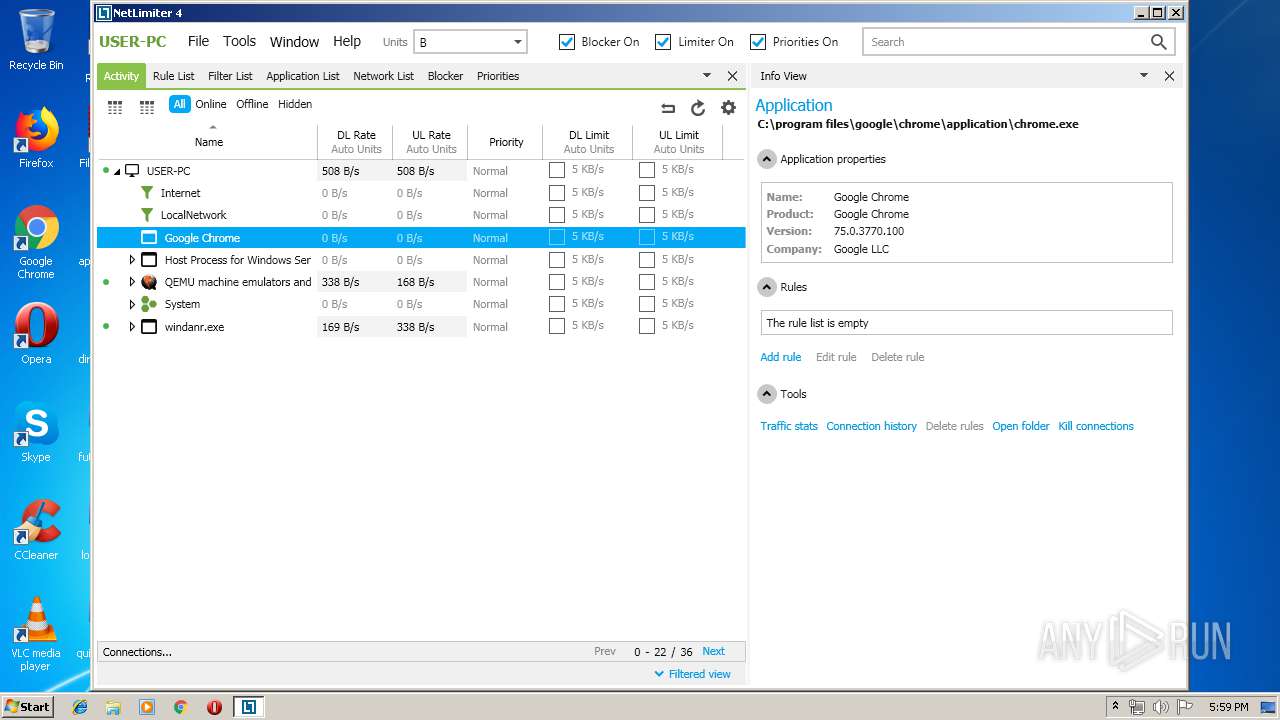Close the Activity panel
The image size is (1280, 720).
[x=732, y=76]
